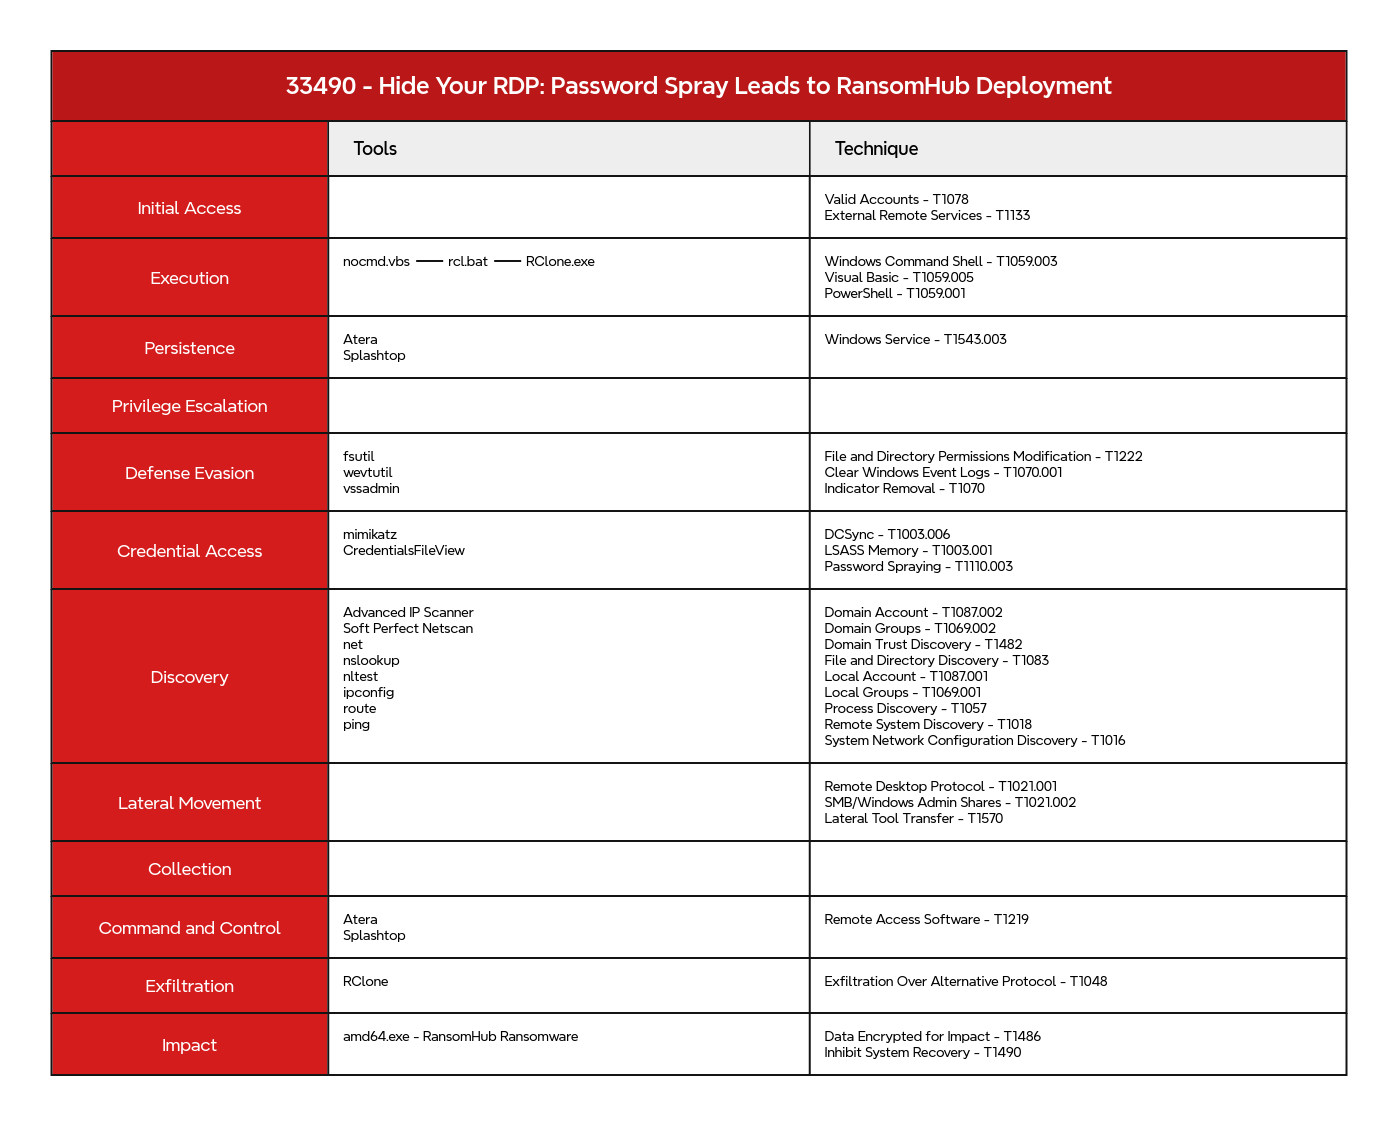
Task: Click the Command and Control label
Action: [x=189, y=928]
